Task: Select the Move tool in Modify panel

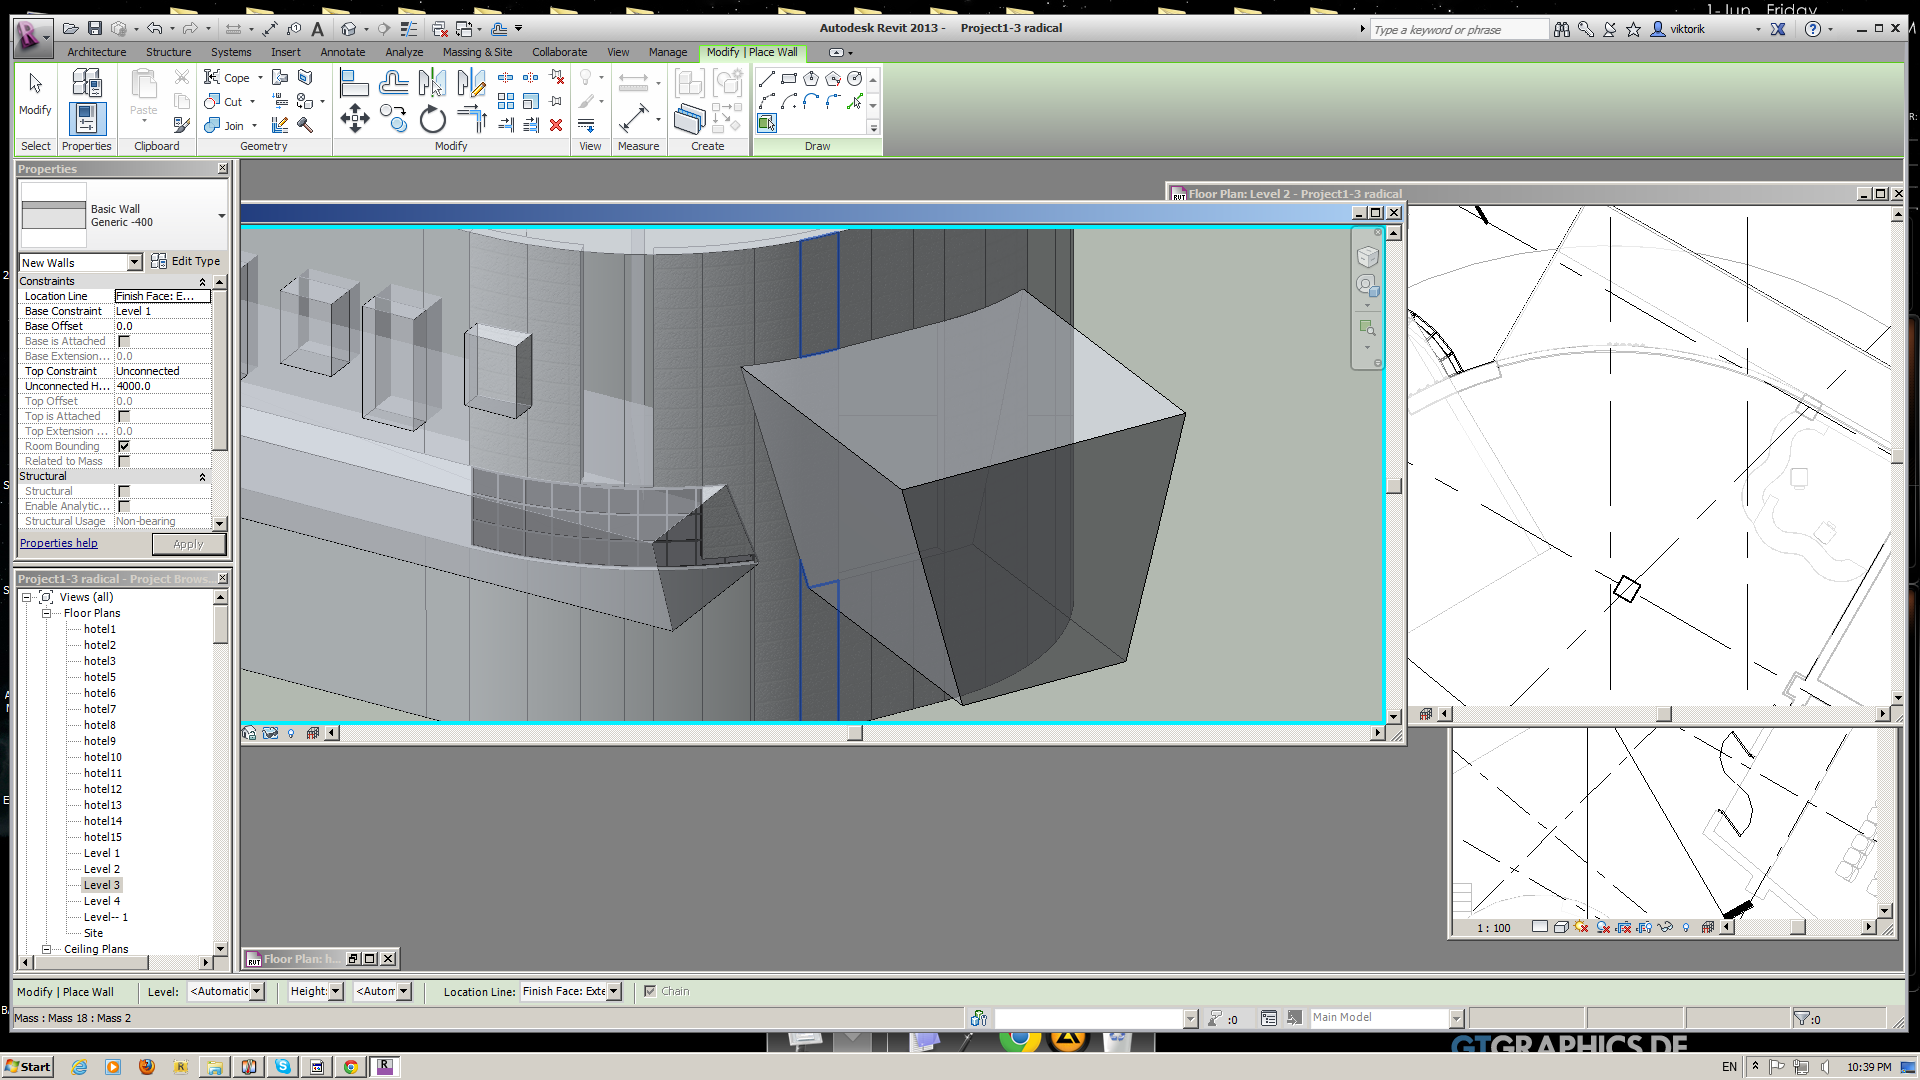Action: 354,120
